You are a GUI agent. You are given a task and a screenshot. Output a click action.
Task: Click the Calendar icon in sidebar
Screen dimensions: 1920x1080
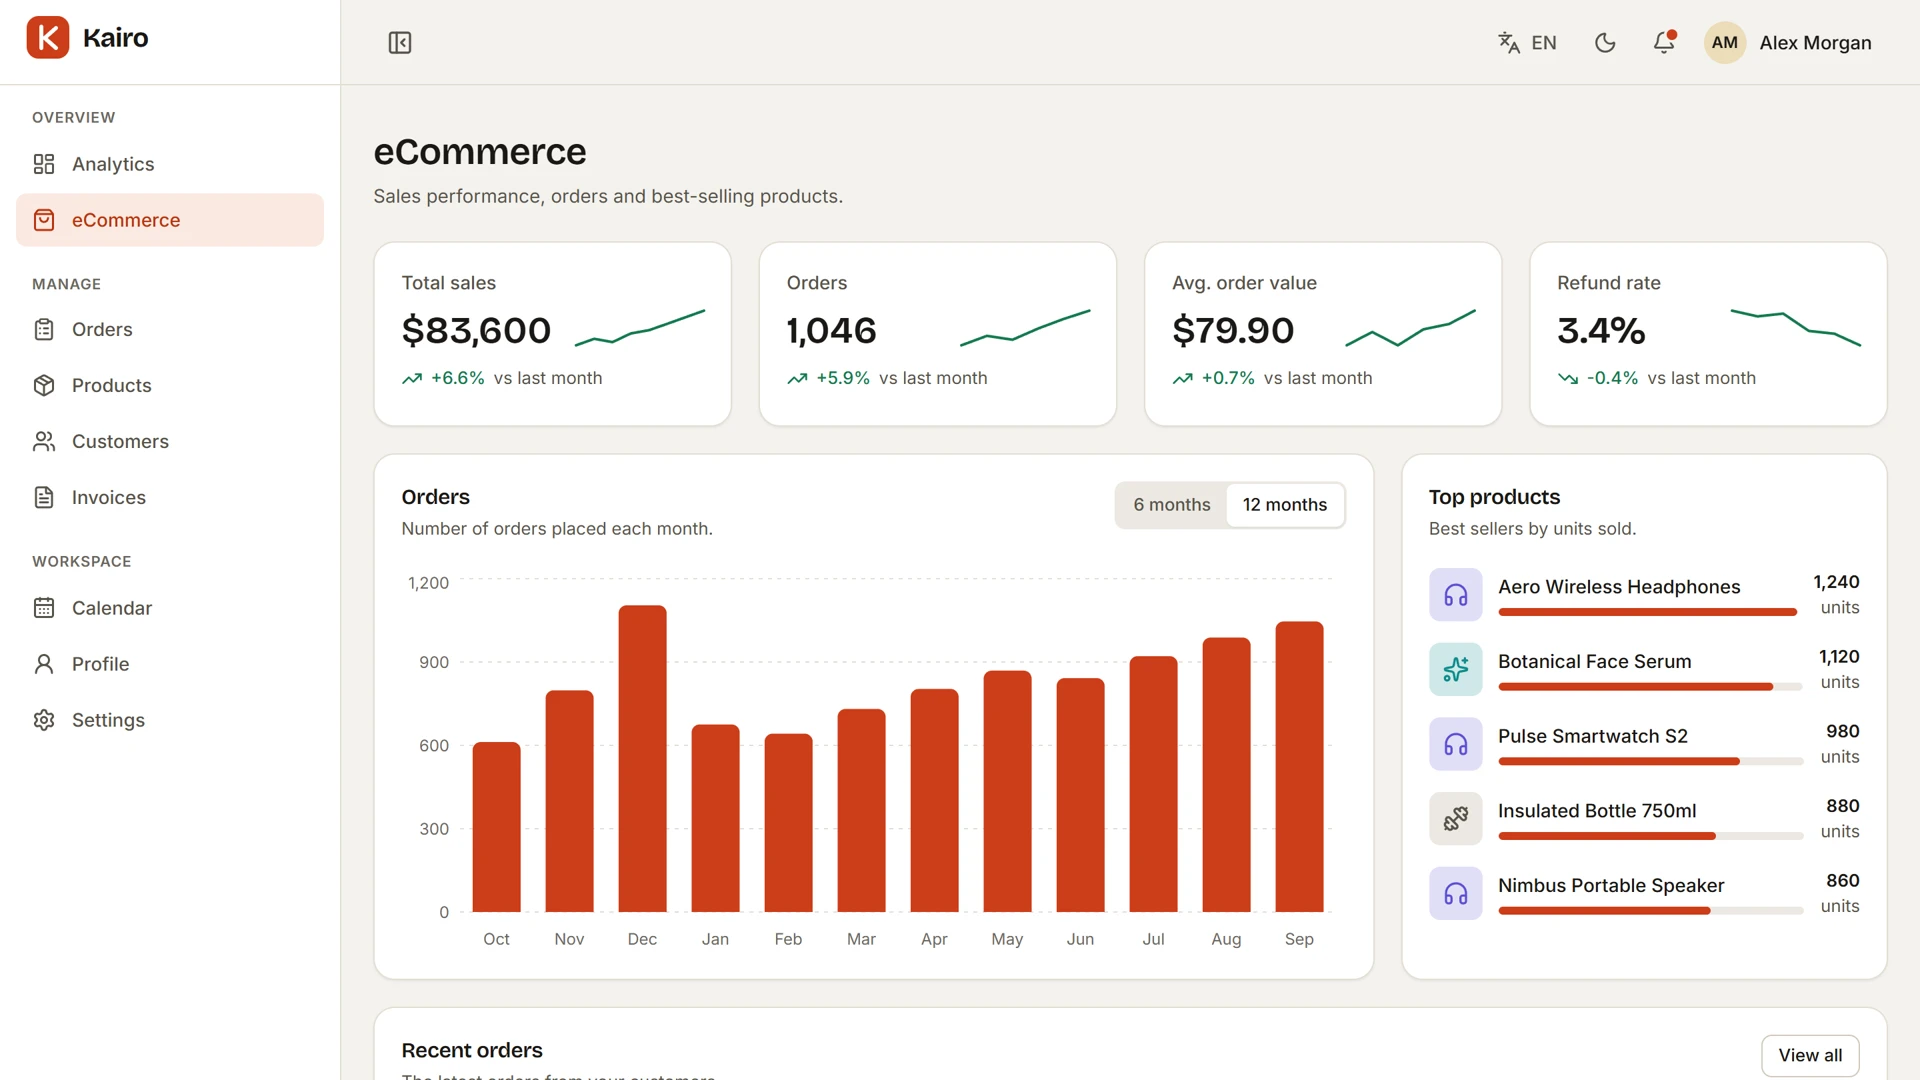point(44,608)
